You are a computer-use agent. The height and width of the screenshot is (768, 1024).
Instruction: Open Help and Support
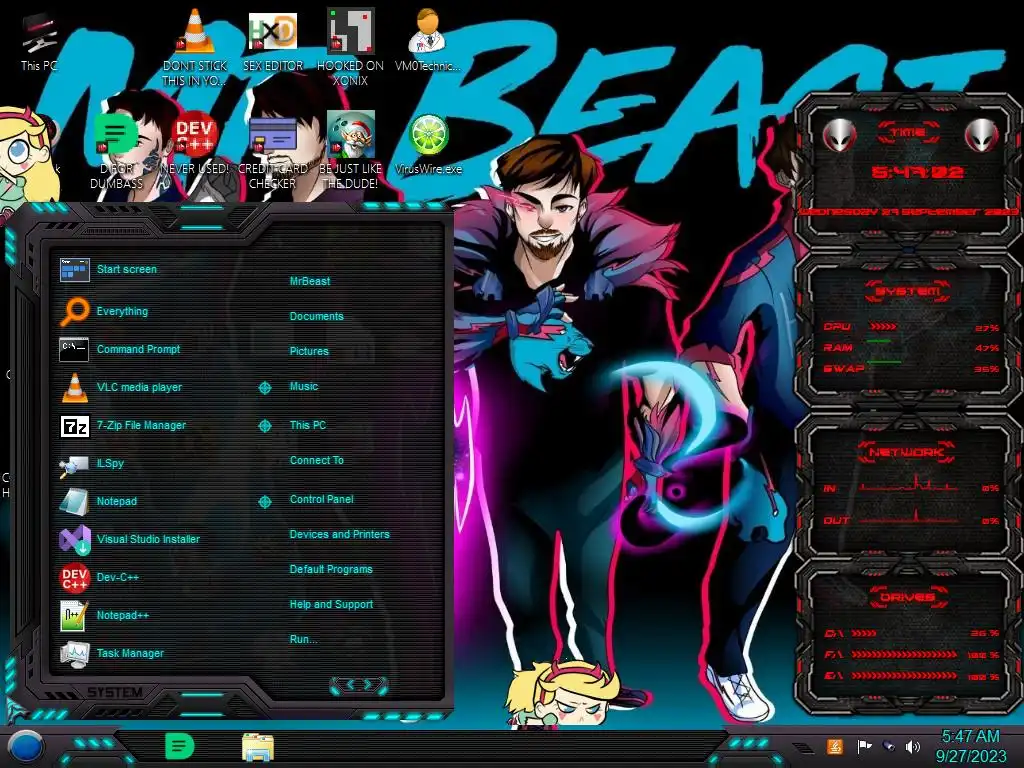(331, 605)
